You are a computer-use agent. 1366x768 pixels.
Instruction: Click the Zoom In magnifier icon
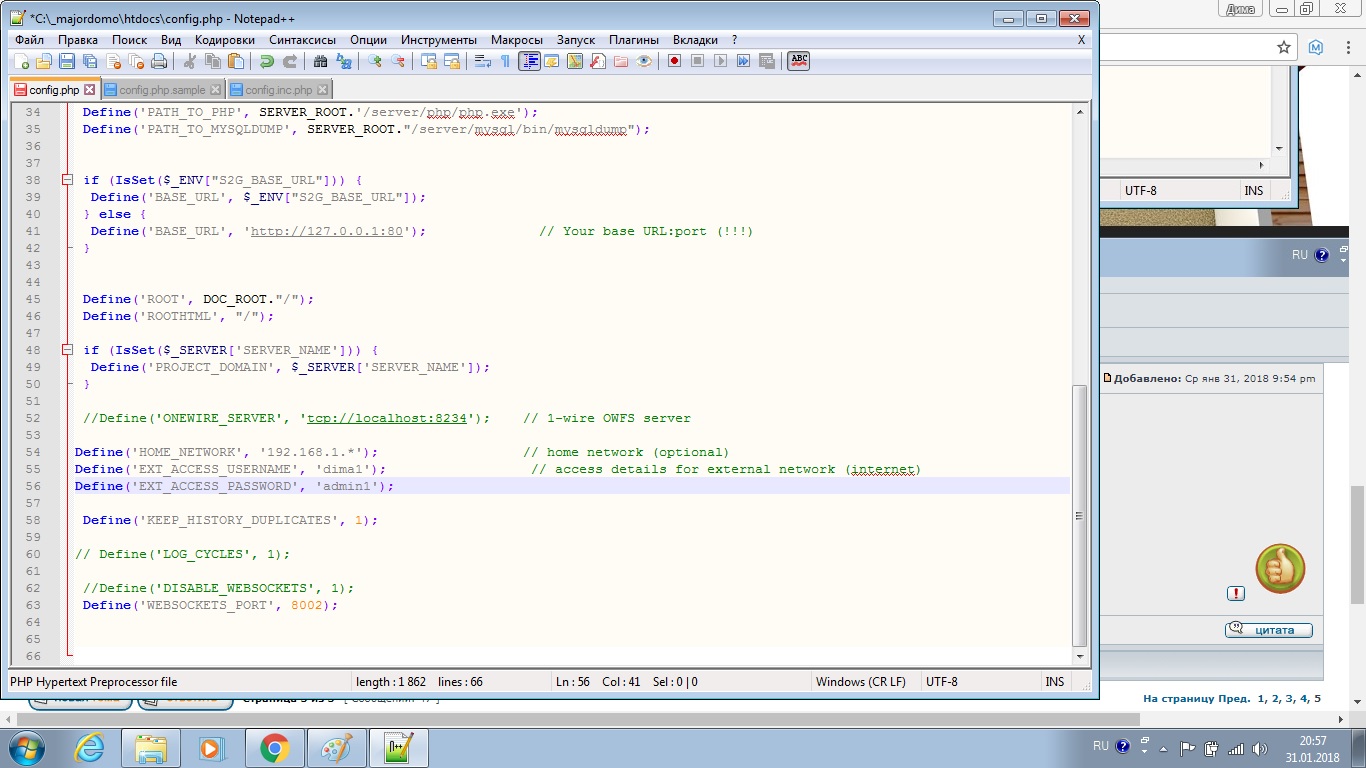coord(375,61)
